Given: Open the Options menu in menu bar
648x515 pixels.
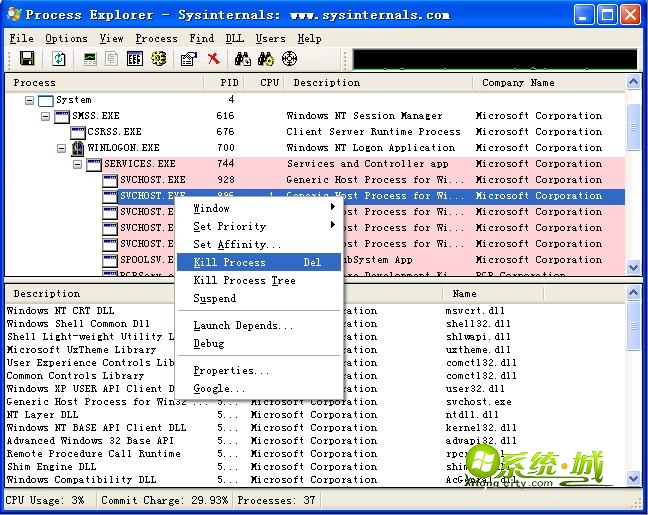Looking at the screenshot, I should [66, 38].
